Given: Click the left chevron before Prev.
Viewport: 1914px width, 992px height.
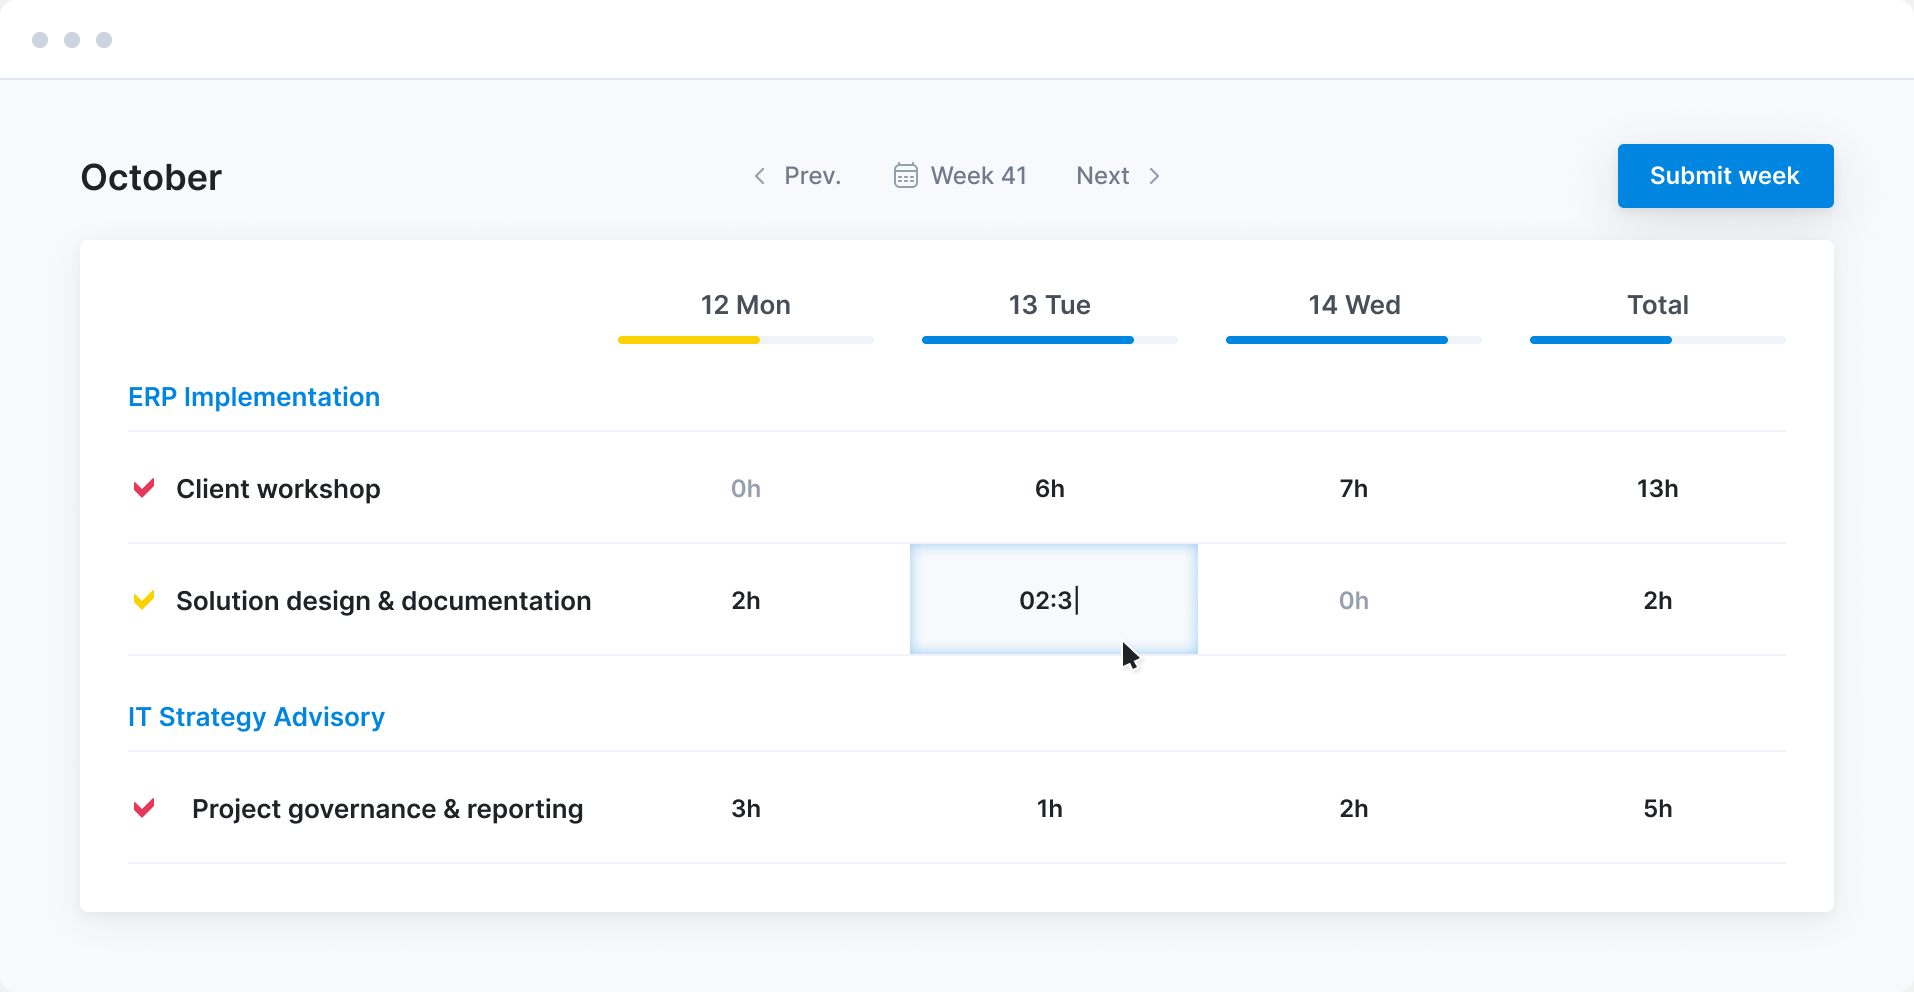Looking at the screenshot, I should coord(760,176).
